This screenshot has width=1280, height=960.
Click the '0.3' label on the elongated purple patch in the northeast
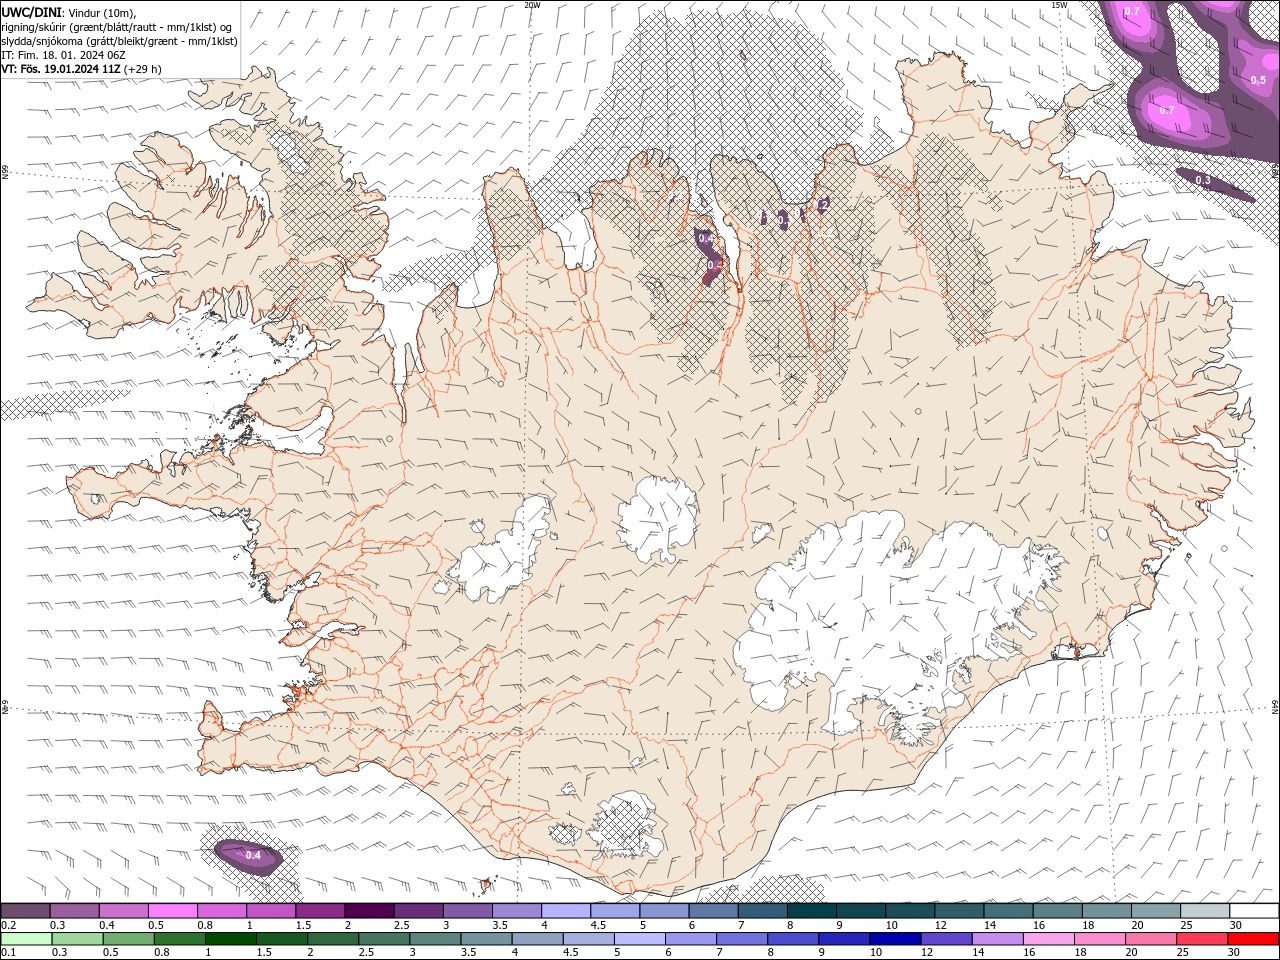tap(1203, 181)
